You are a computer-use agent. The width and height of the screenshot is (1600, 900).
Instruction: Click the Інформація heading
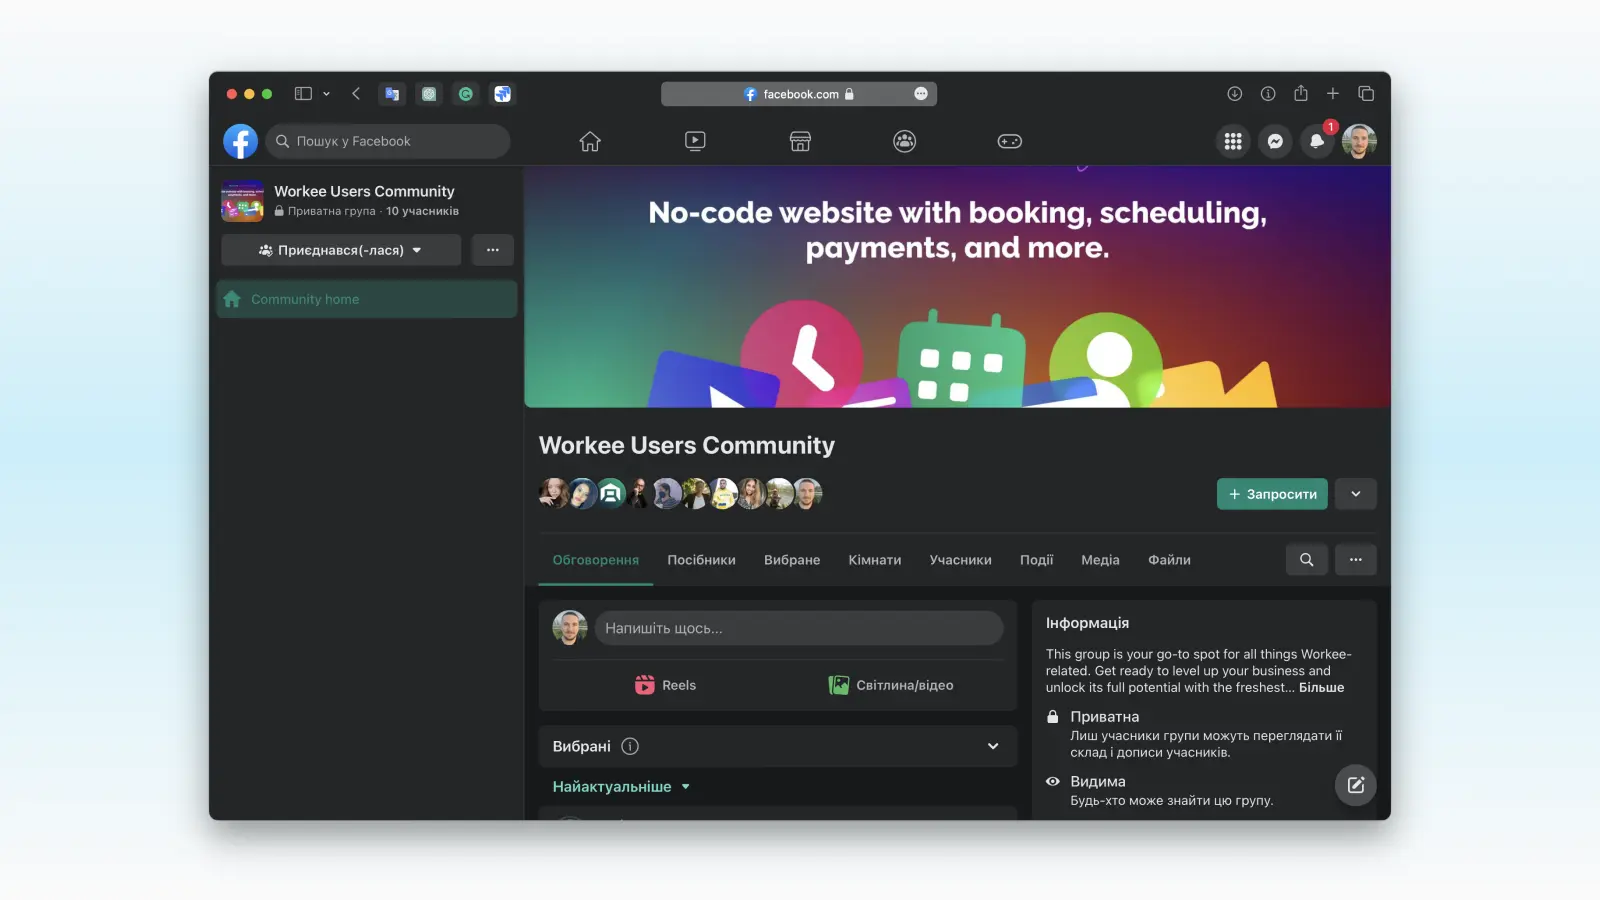coord(1087,623)
